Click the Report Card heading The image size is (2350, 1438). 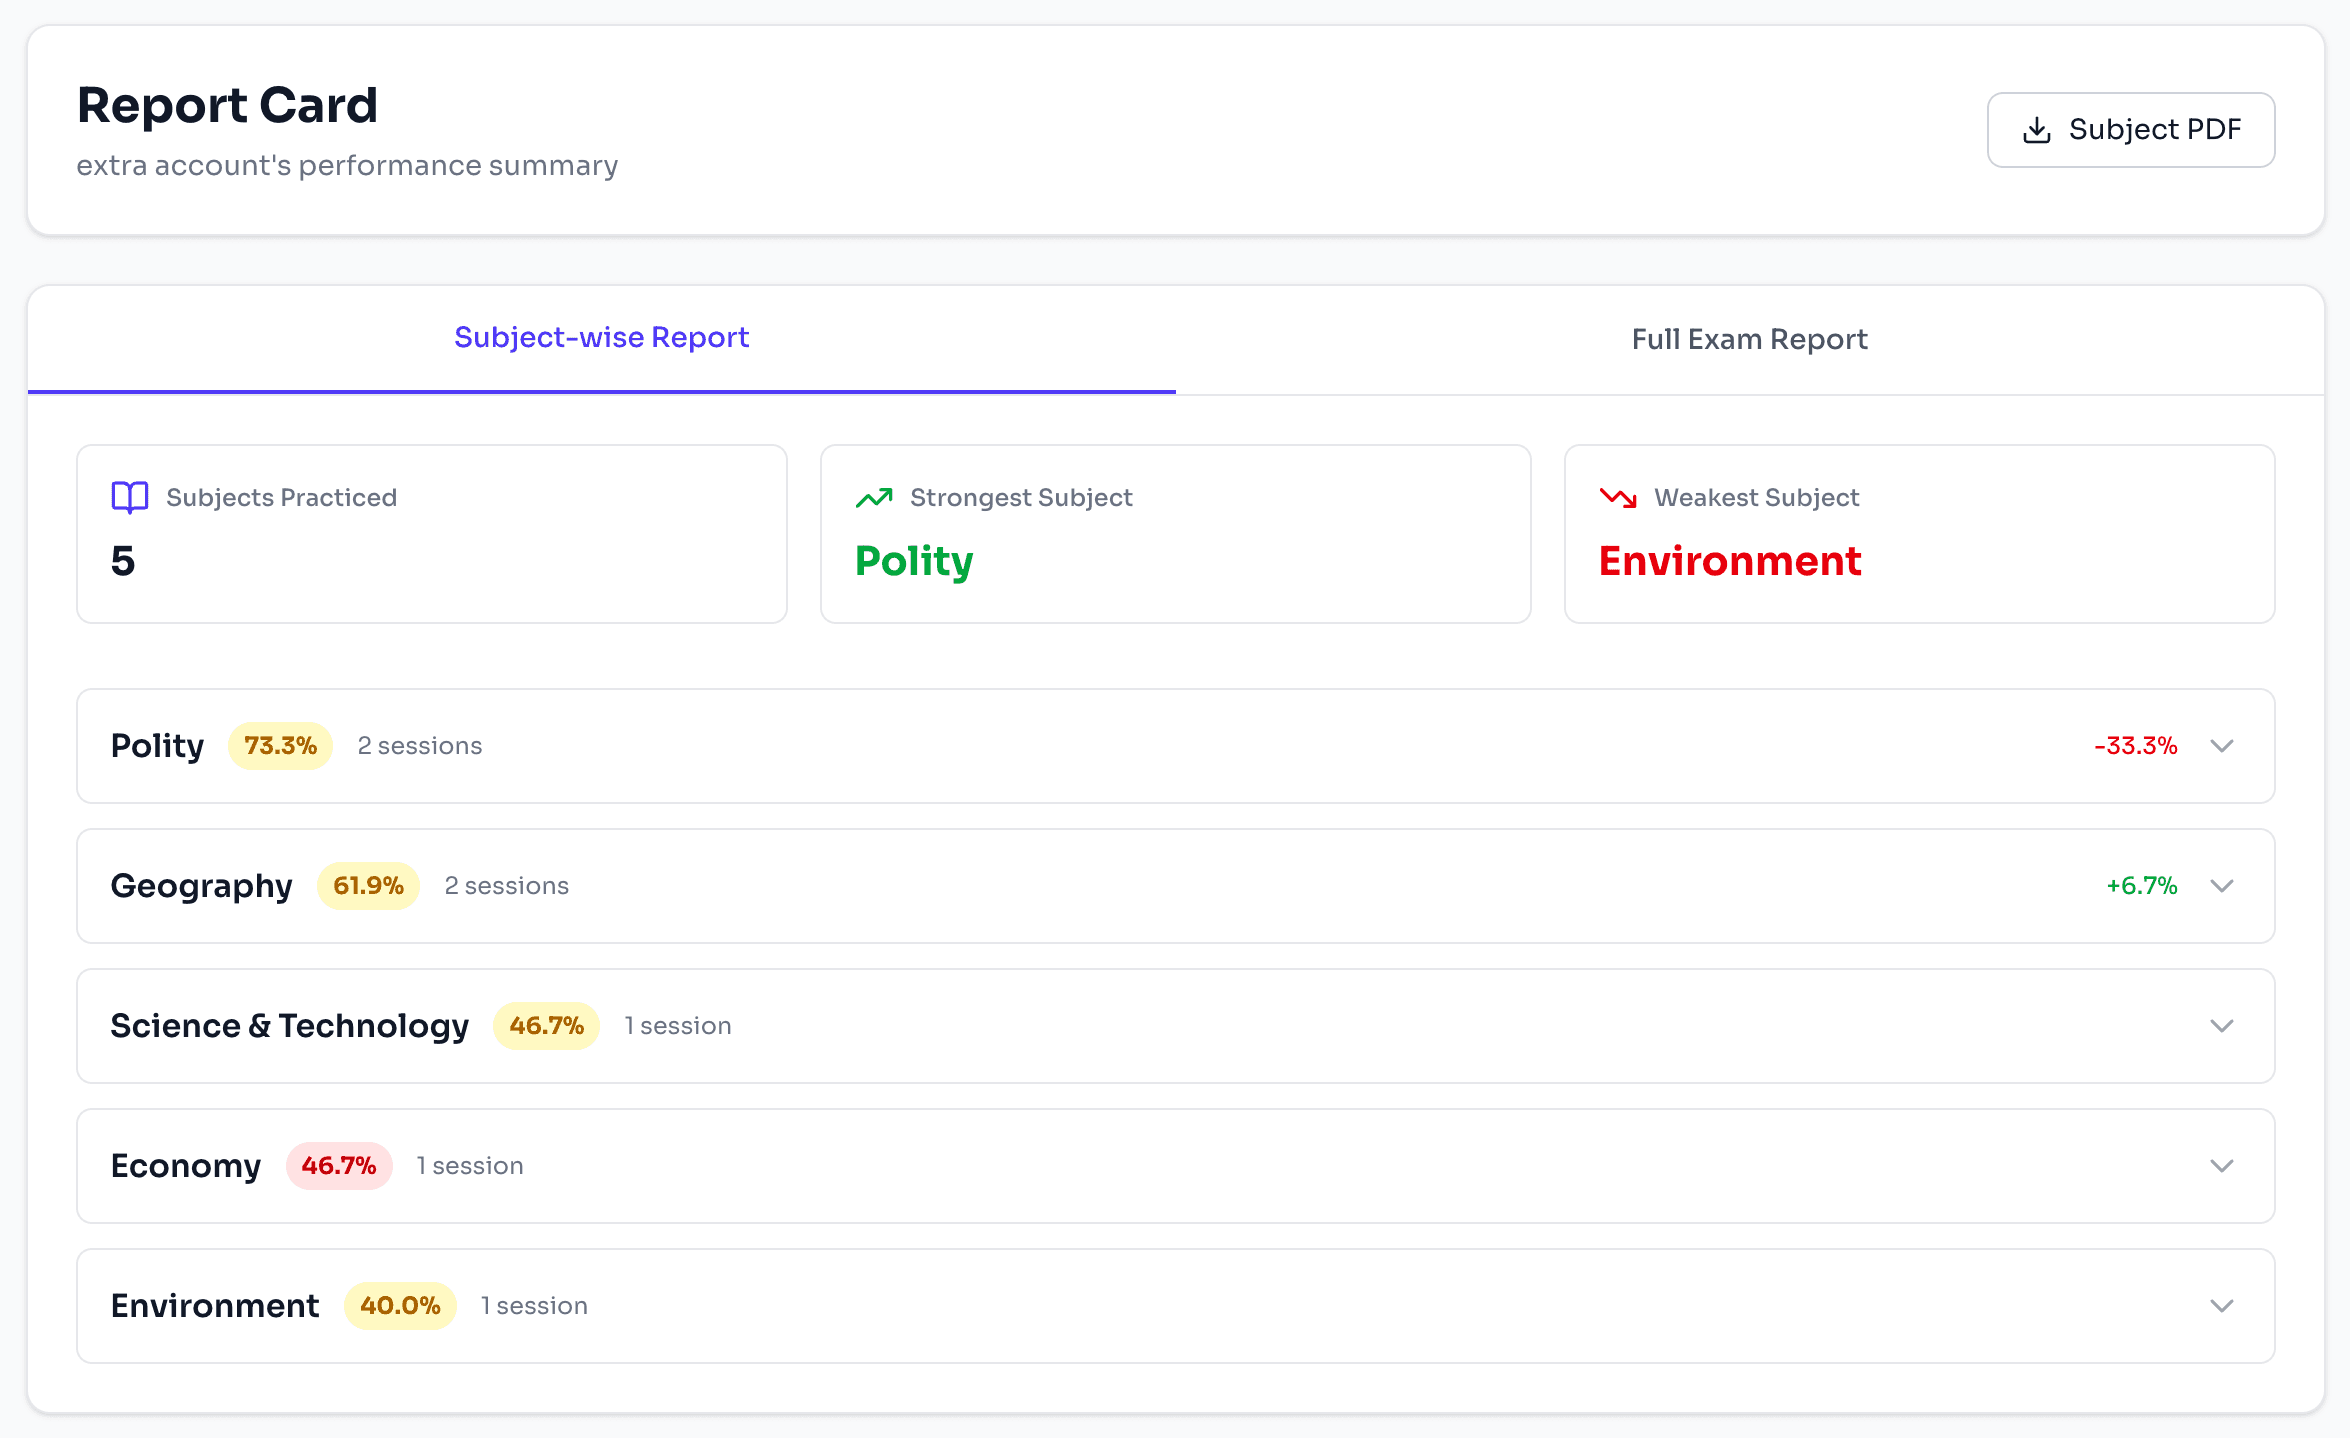click(228, 105)
